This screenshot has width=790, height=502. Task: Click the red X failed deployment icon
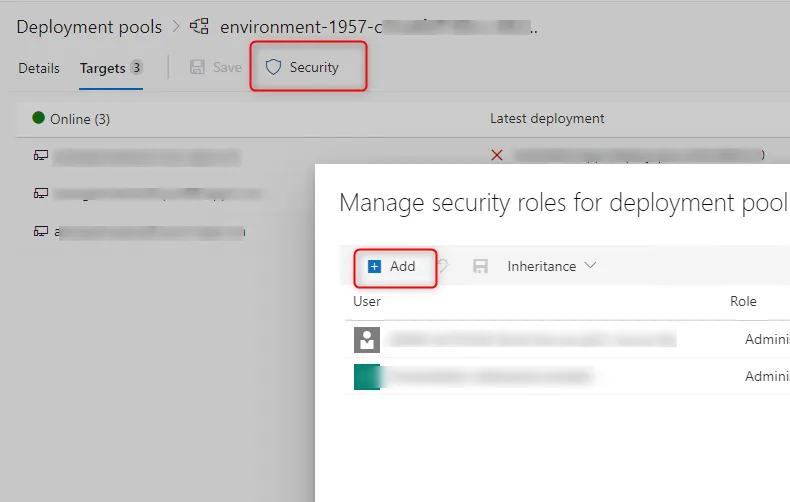pyautogui.click(x=497, y=156)
